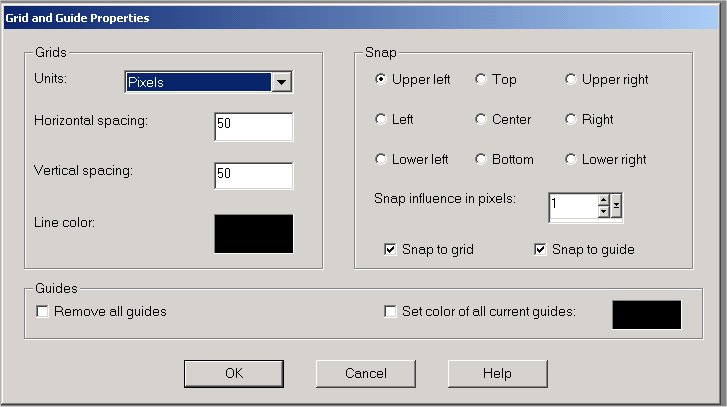Choose the Lower right snap option
Viewport: 727px width, 407px height.
[x=571, y=159]
